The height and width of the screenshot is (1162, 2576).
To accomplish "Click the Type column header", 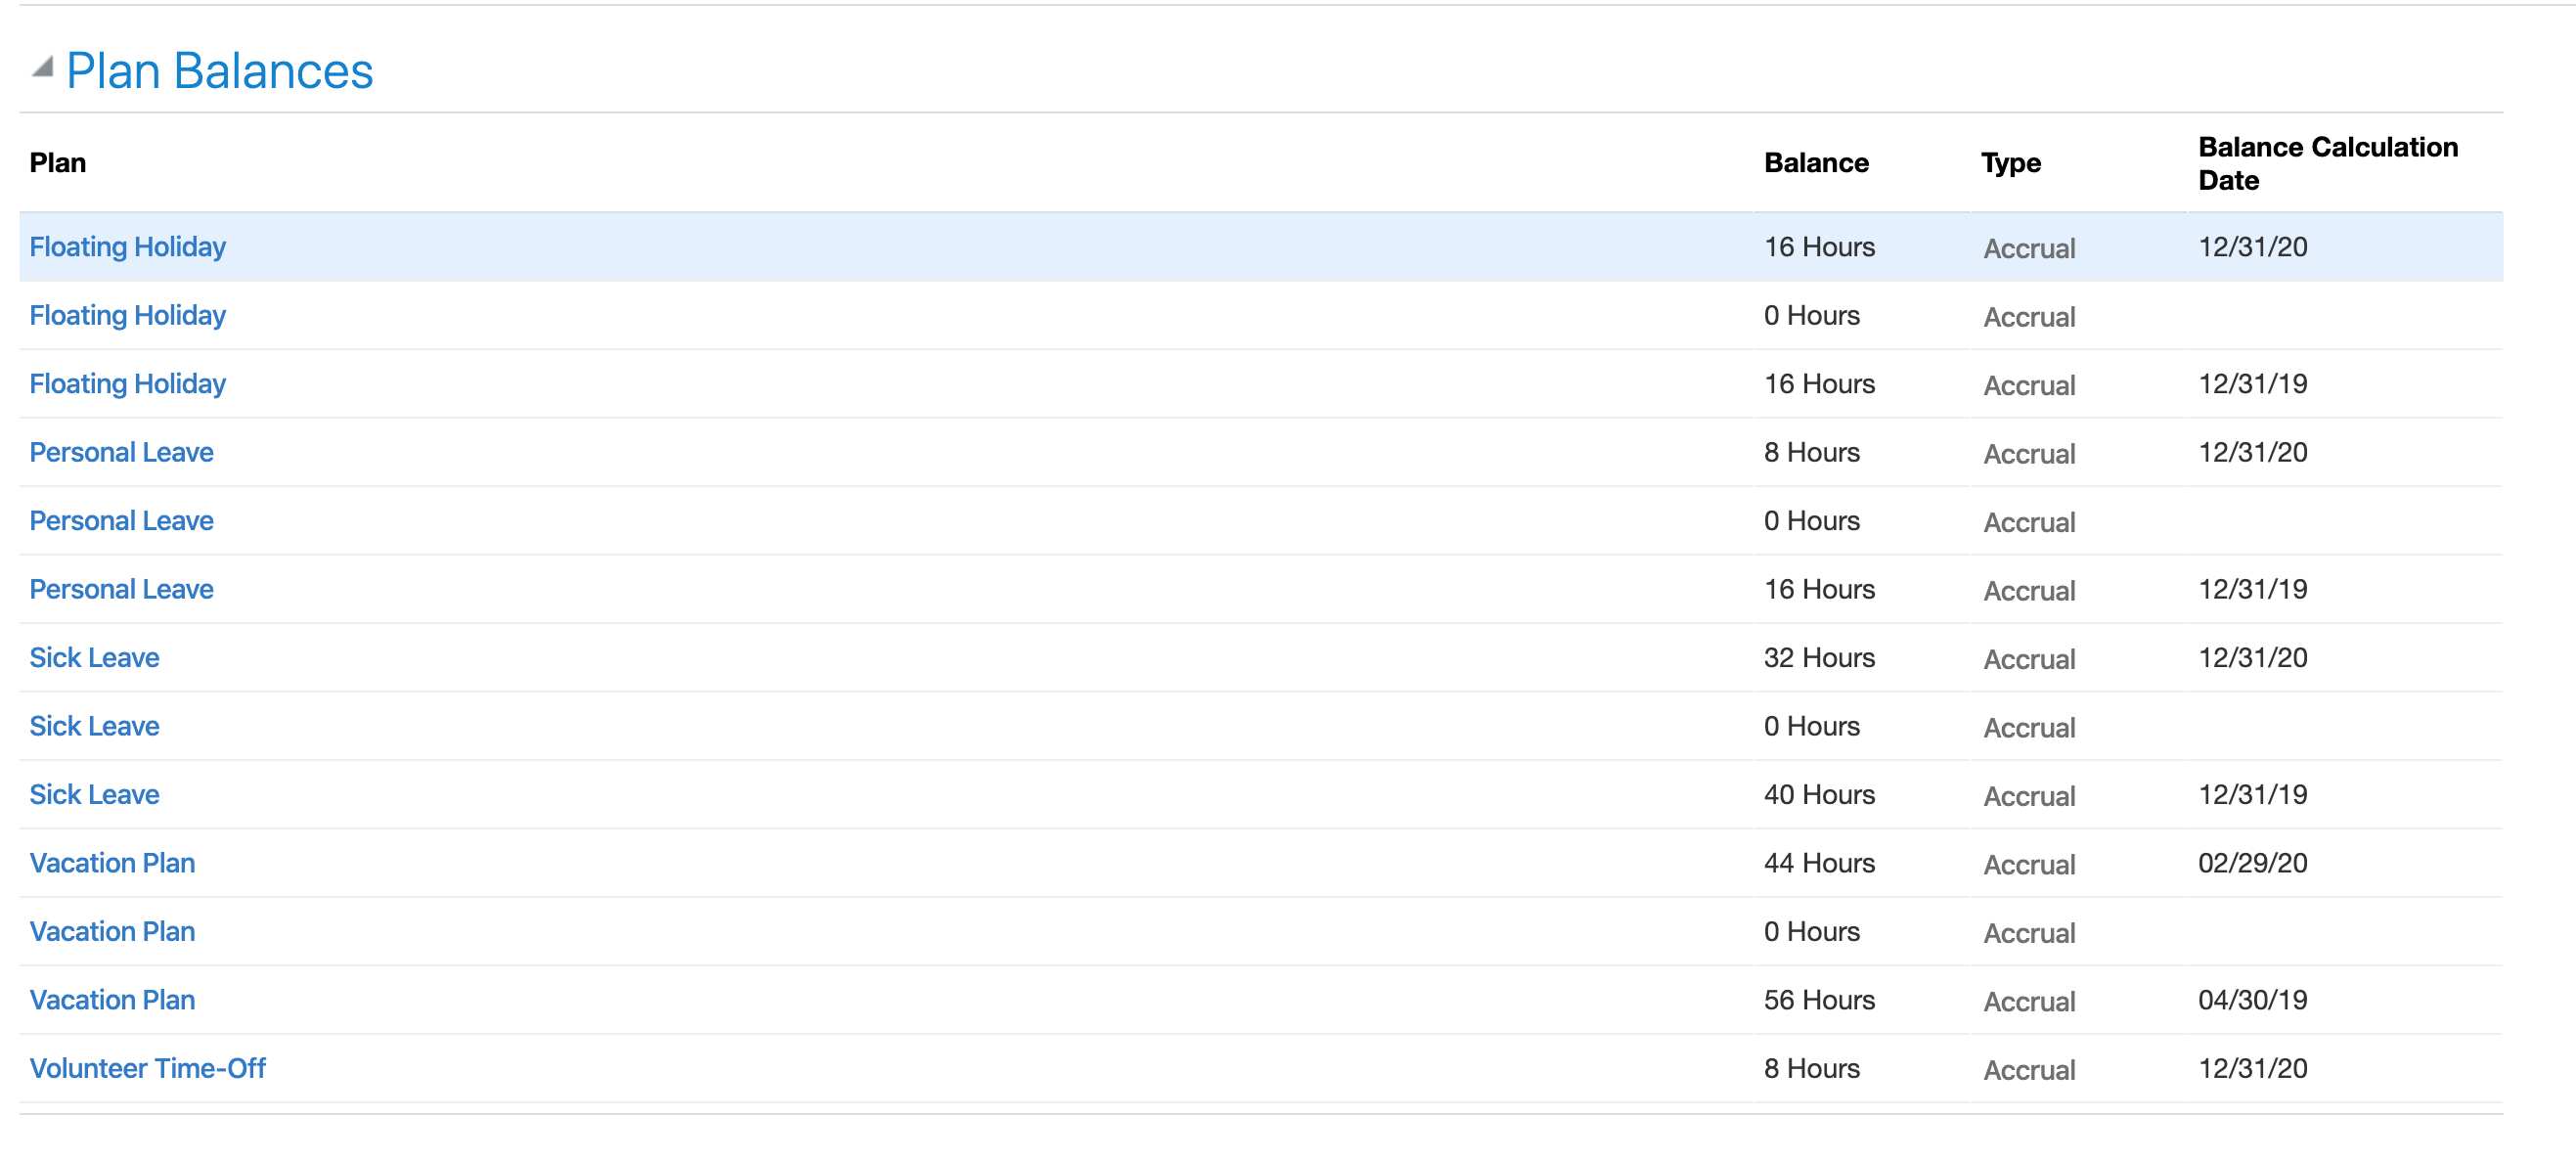I will coord(2010,163).
